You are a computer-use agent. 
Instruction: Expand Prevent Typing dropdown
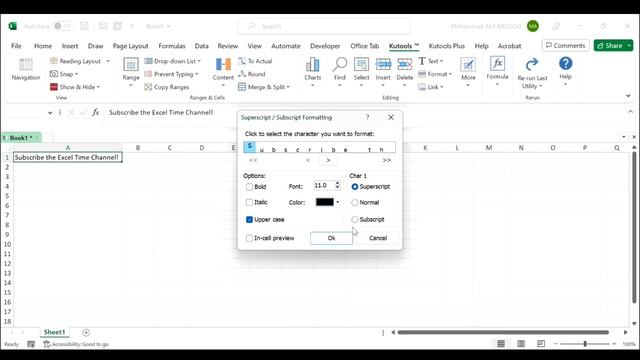click(197, 74)
